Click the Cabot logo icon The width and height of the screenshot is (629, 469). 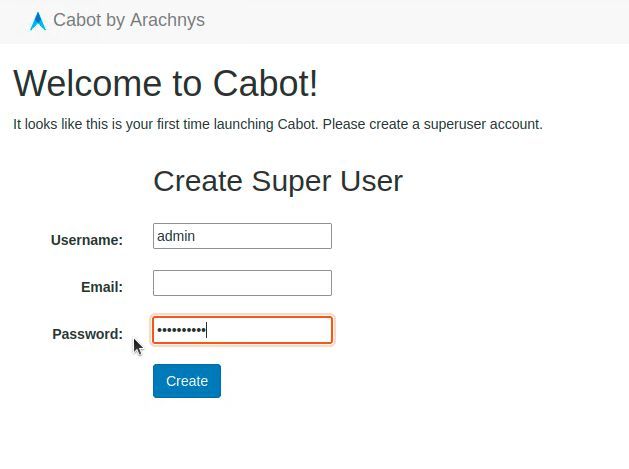38,21
